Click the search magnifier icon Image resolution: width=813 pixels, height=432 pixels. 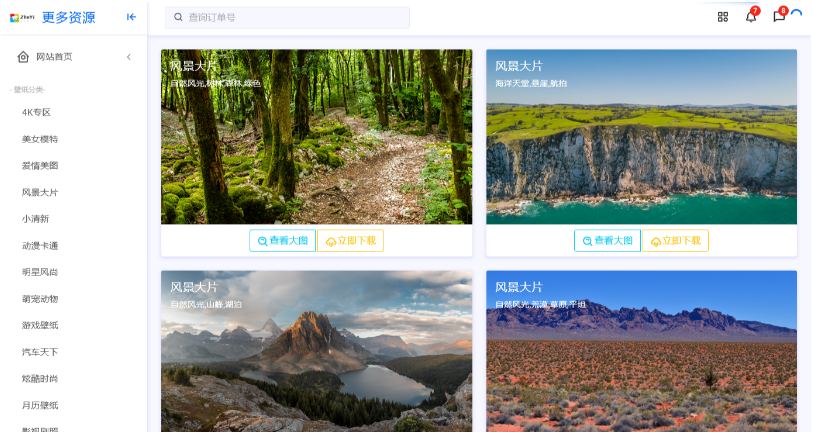[178, 17]
